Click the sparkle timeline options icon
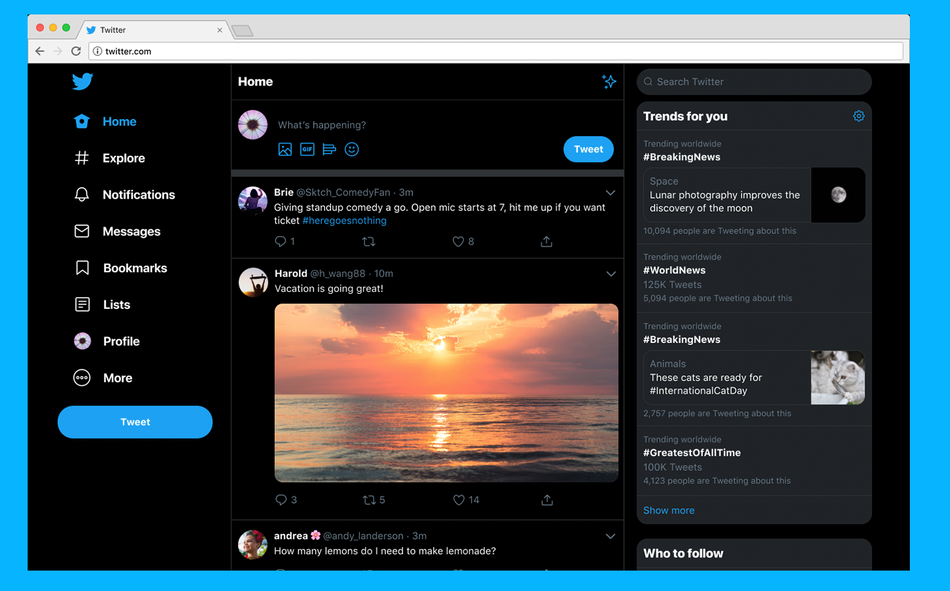Image resolution: width=950 pixels, height=591 pixels. click(x=609, y=82)
